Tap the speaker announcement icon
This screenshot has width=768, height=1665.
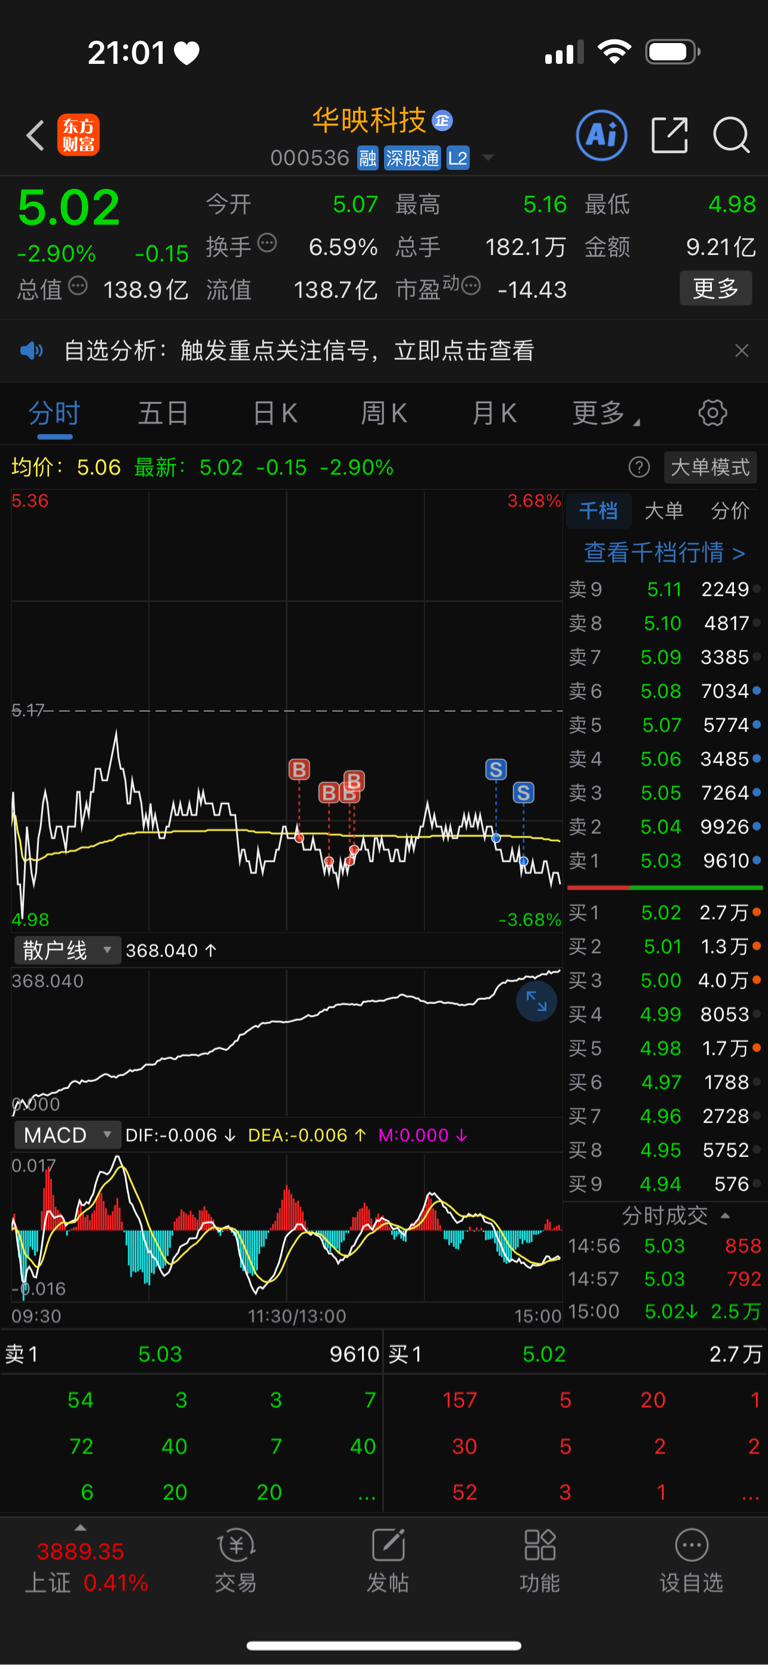pyautogui.click(x=32, y=351)
